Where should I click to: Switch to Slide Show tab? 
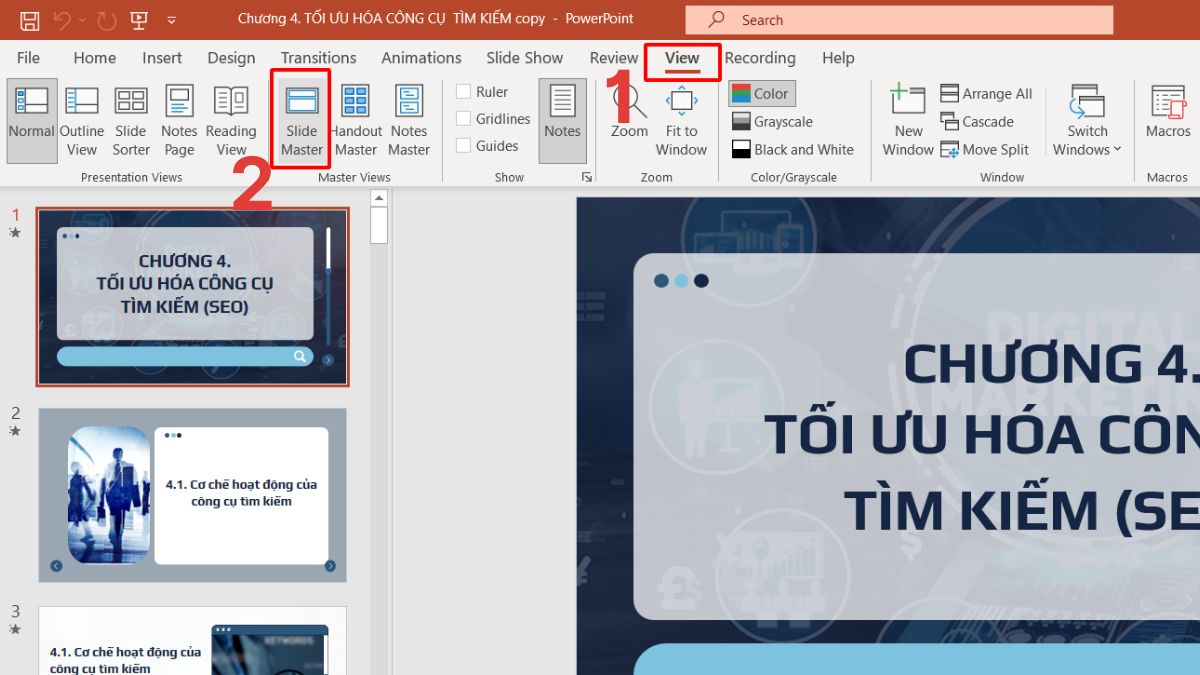point(524,58)
